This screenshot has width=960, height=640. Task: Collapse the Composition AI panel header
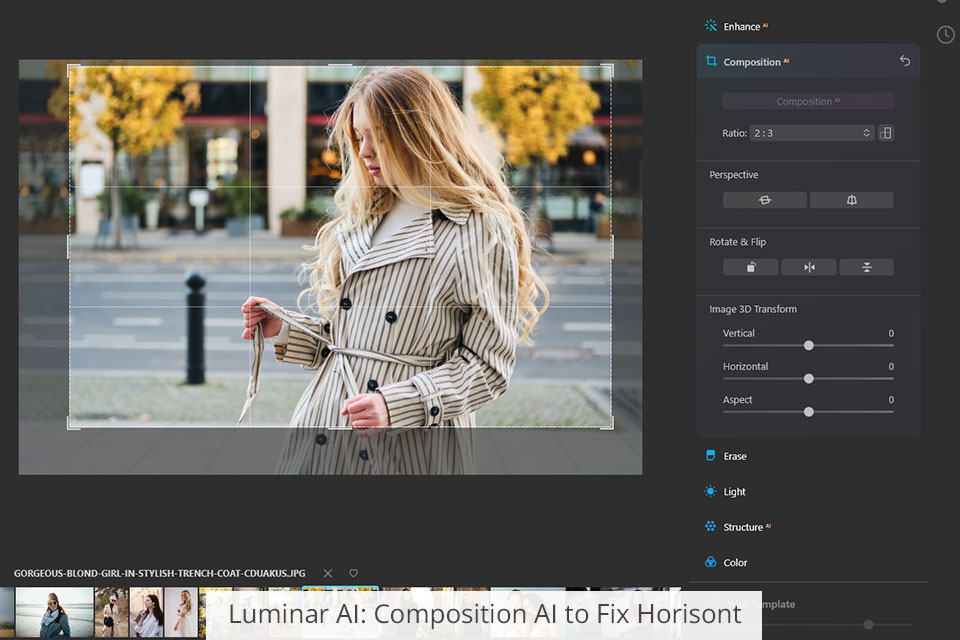(x=808, y=61)
